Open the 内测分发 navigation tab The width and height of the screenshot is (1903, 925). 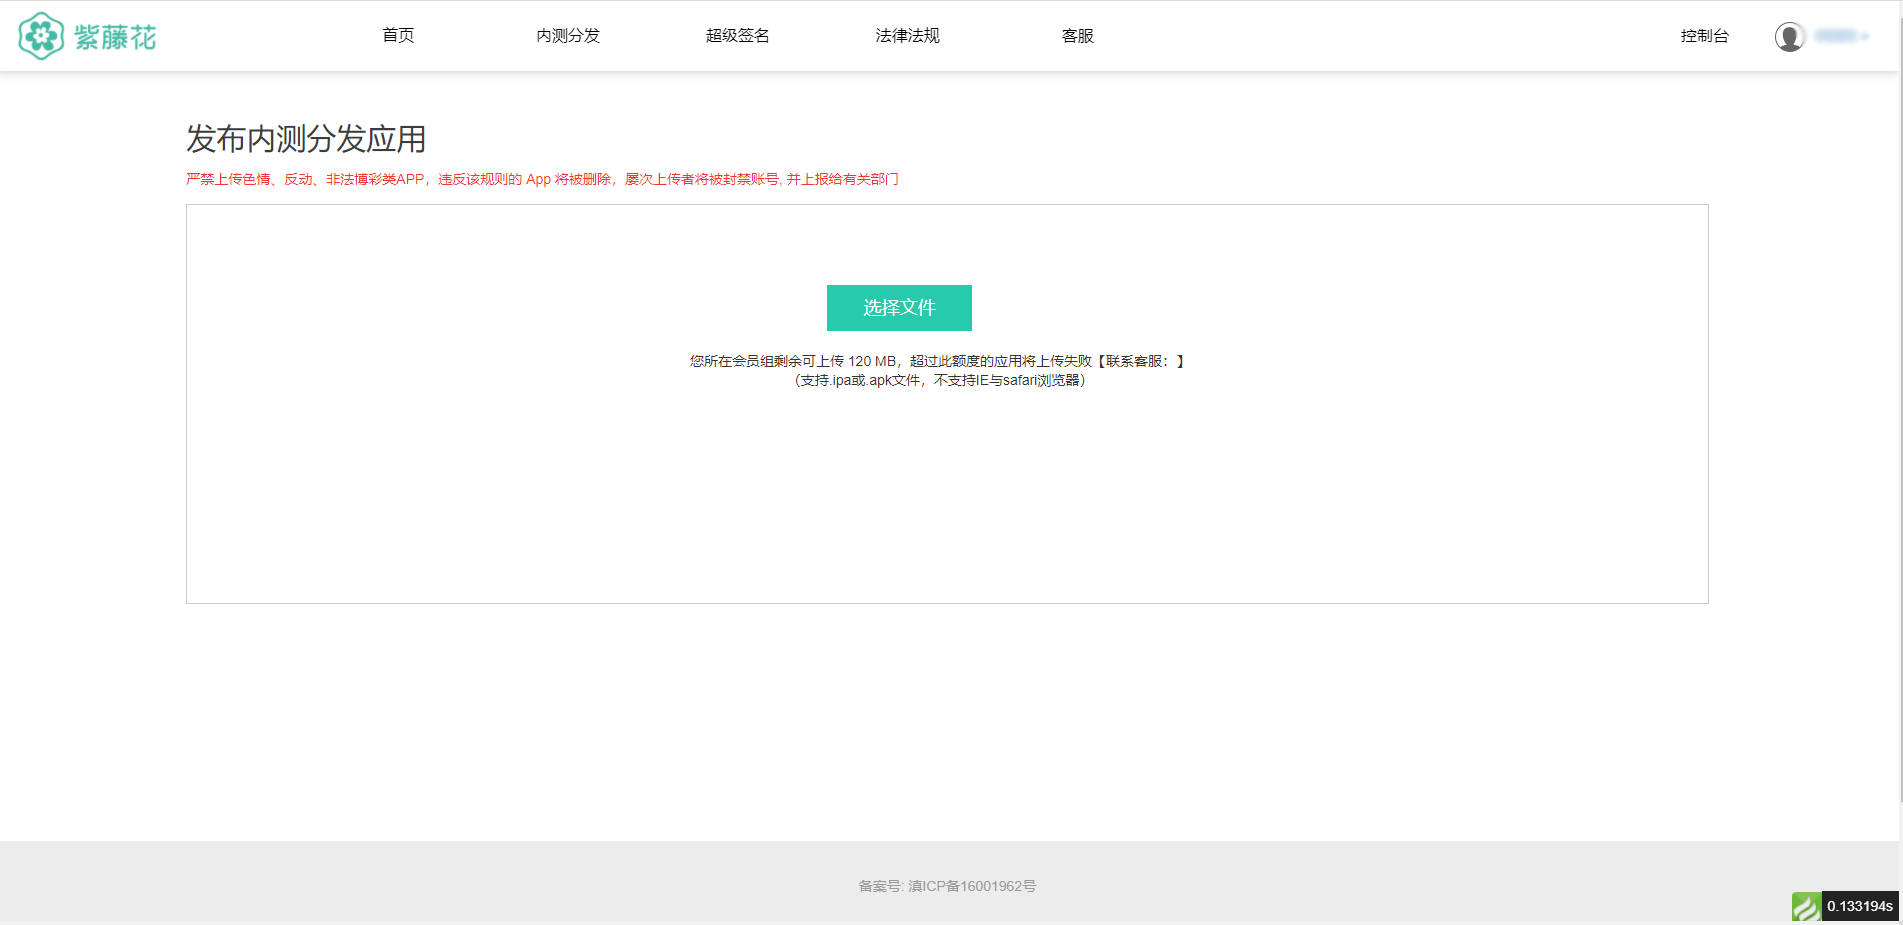tap(567, 35)
